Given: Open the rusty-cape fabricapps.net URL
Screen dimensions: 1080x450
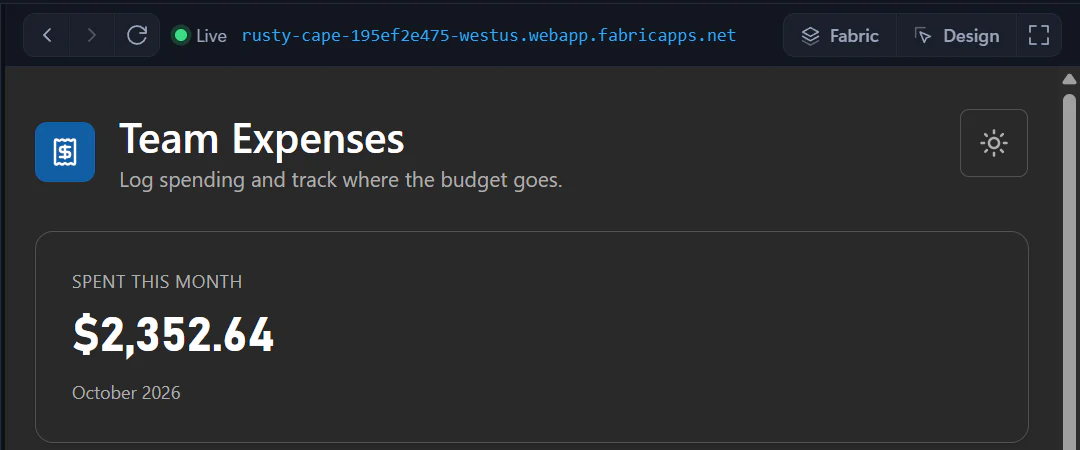Looking at the screenshot, I should tap(489, 35).
